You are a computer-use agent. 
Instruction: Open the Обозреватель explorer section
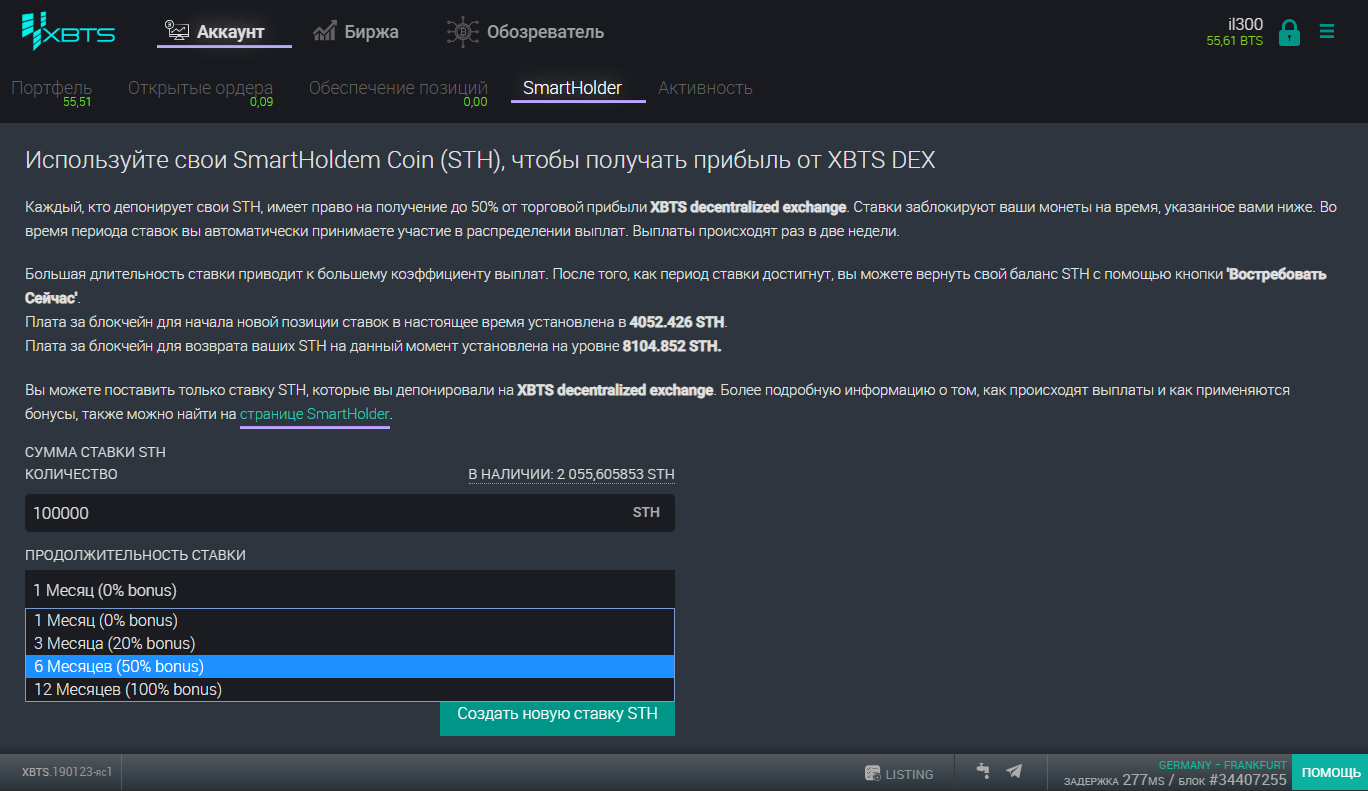[x=525, y=32]
